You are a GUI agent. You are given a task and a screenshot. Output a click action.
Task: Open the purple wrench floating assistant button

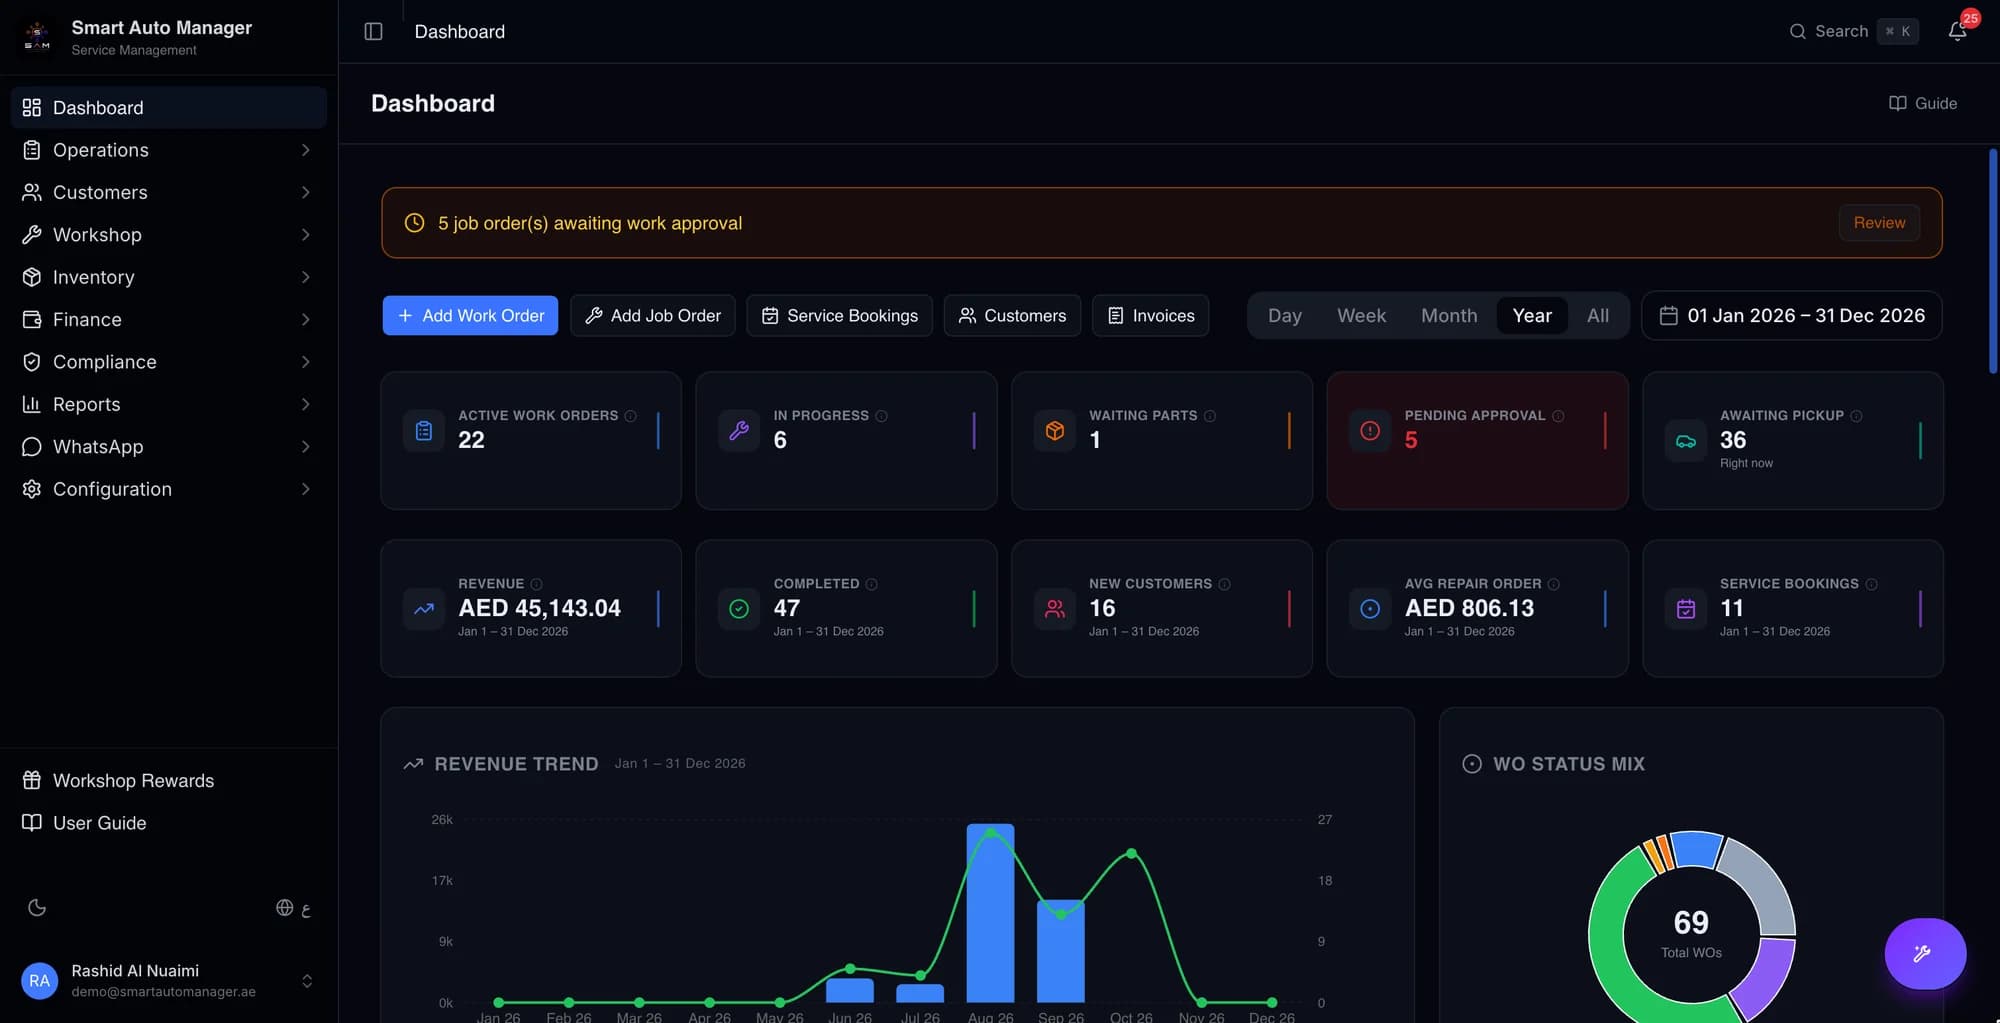(1925, 953)
